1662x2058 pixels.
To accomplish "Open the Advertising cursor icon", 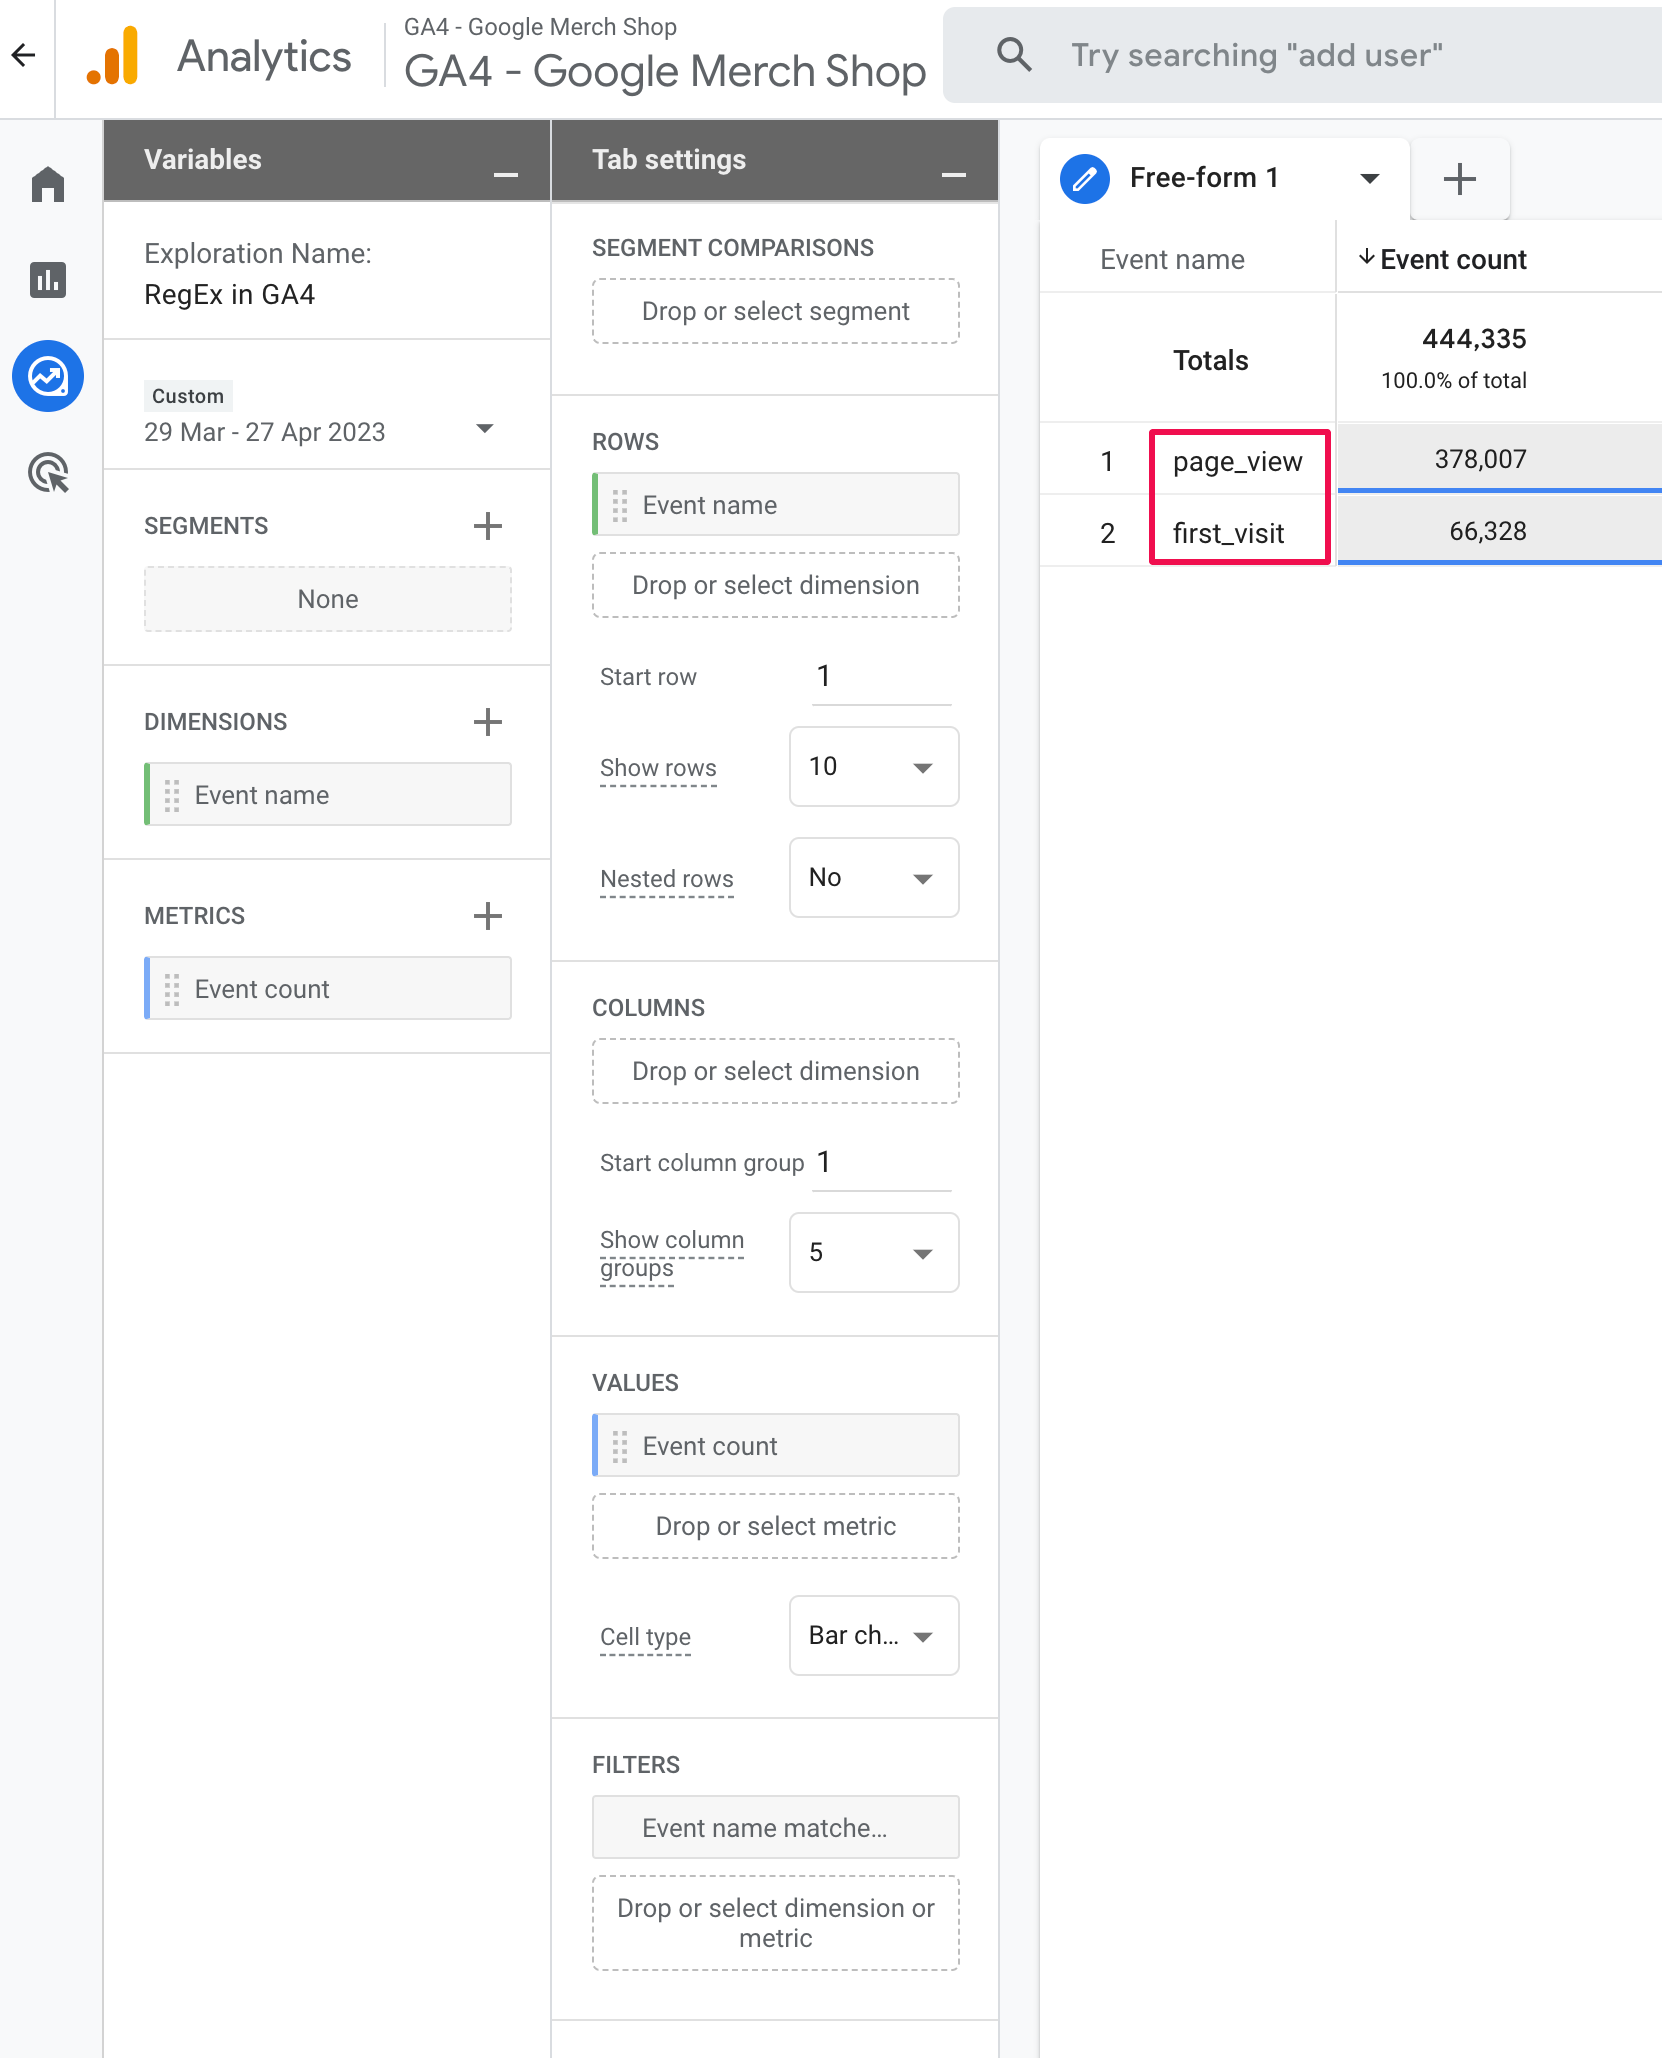I will [x=48, y=473].
